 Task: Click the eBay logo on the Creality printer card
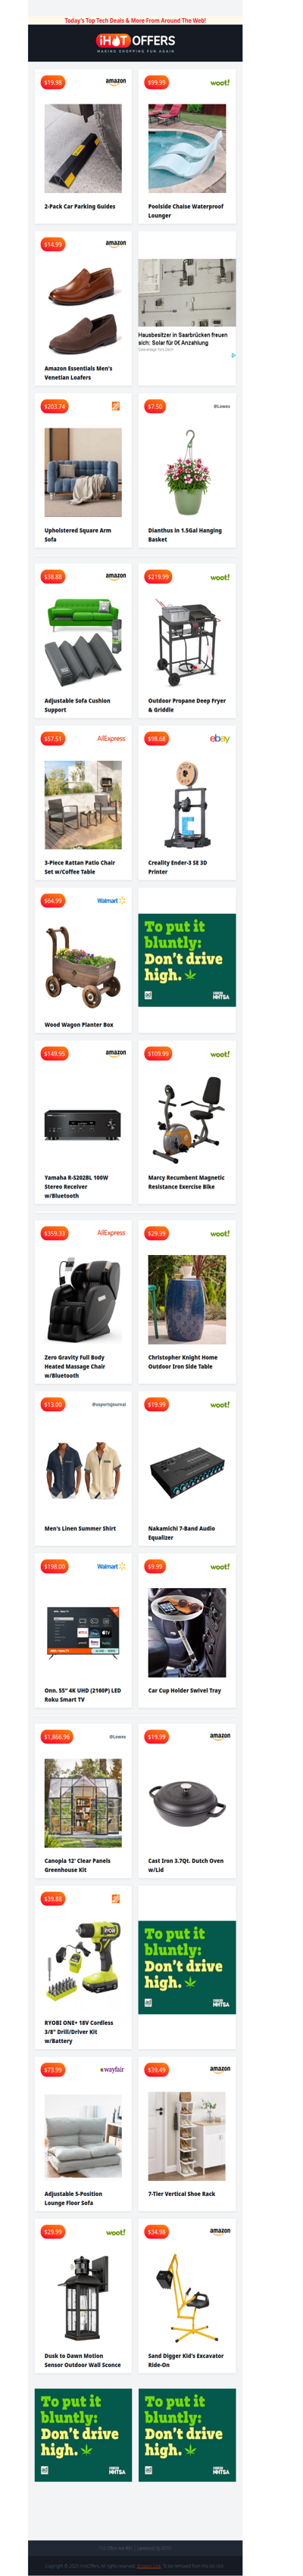219,738
